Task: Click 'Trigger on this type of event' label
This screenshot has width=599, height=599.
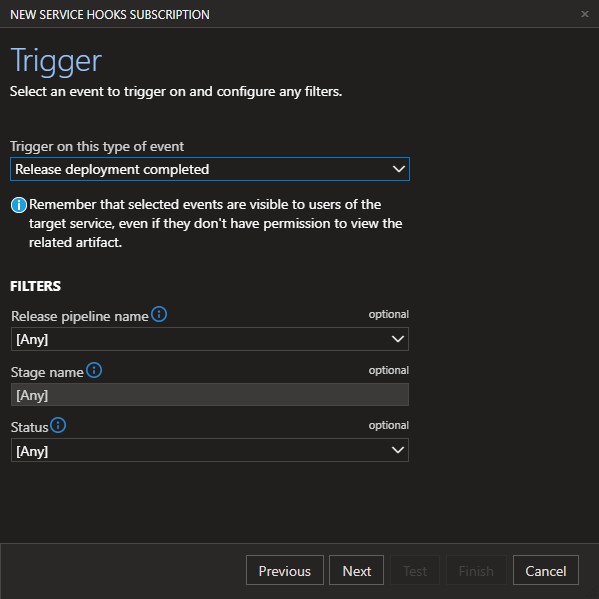Action: click(x=97, y=146)
